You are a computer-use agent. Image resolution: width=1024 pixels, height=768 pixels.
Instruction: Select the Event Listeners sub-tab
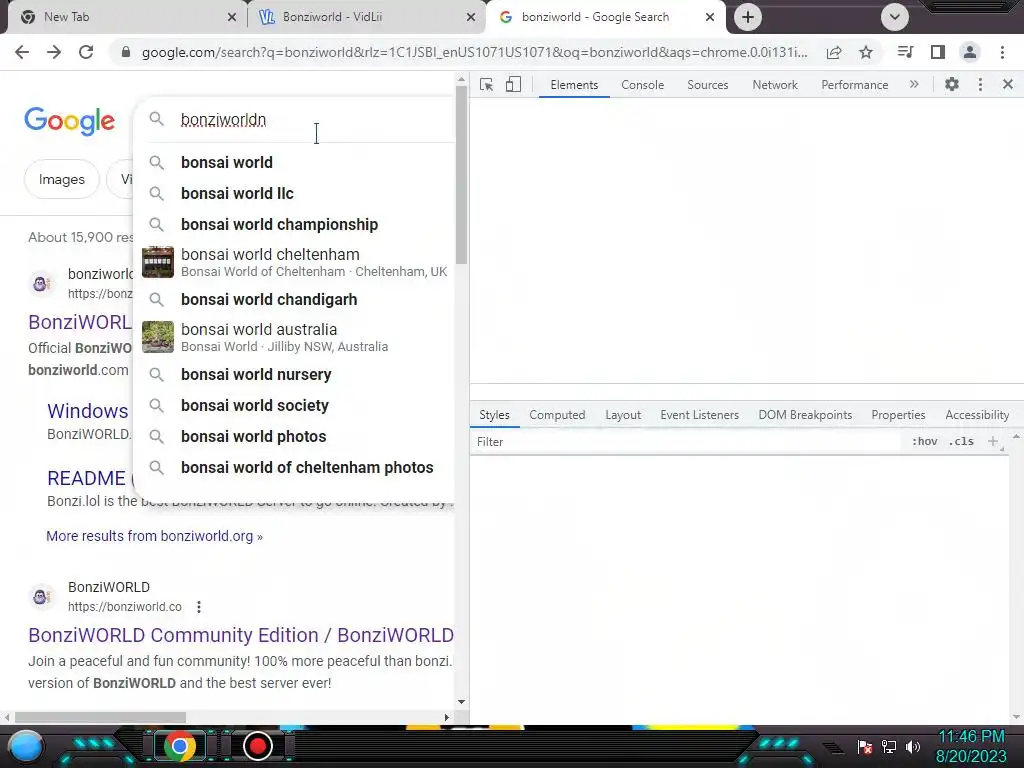point(699,415)
